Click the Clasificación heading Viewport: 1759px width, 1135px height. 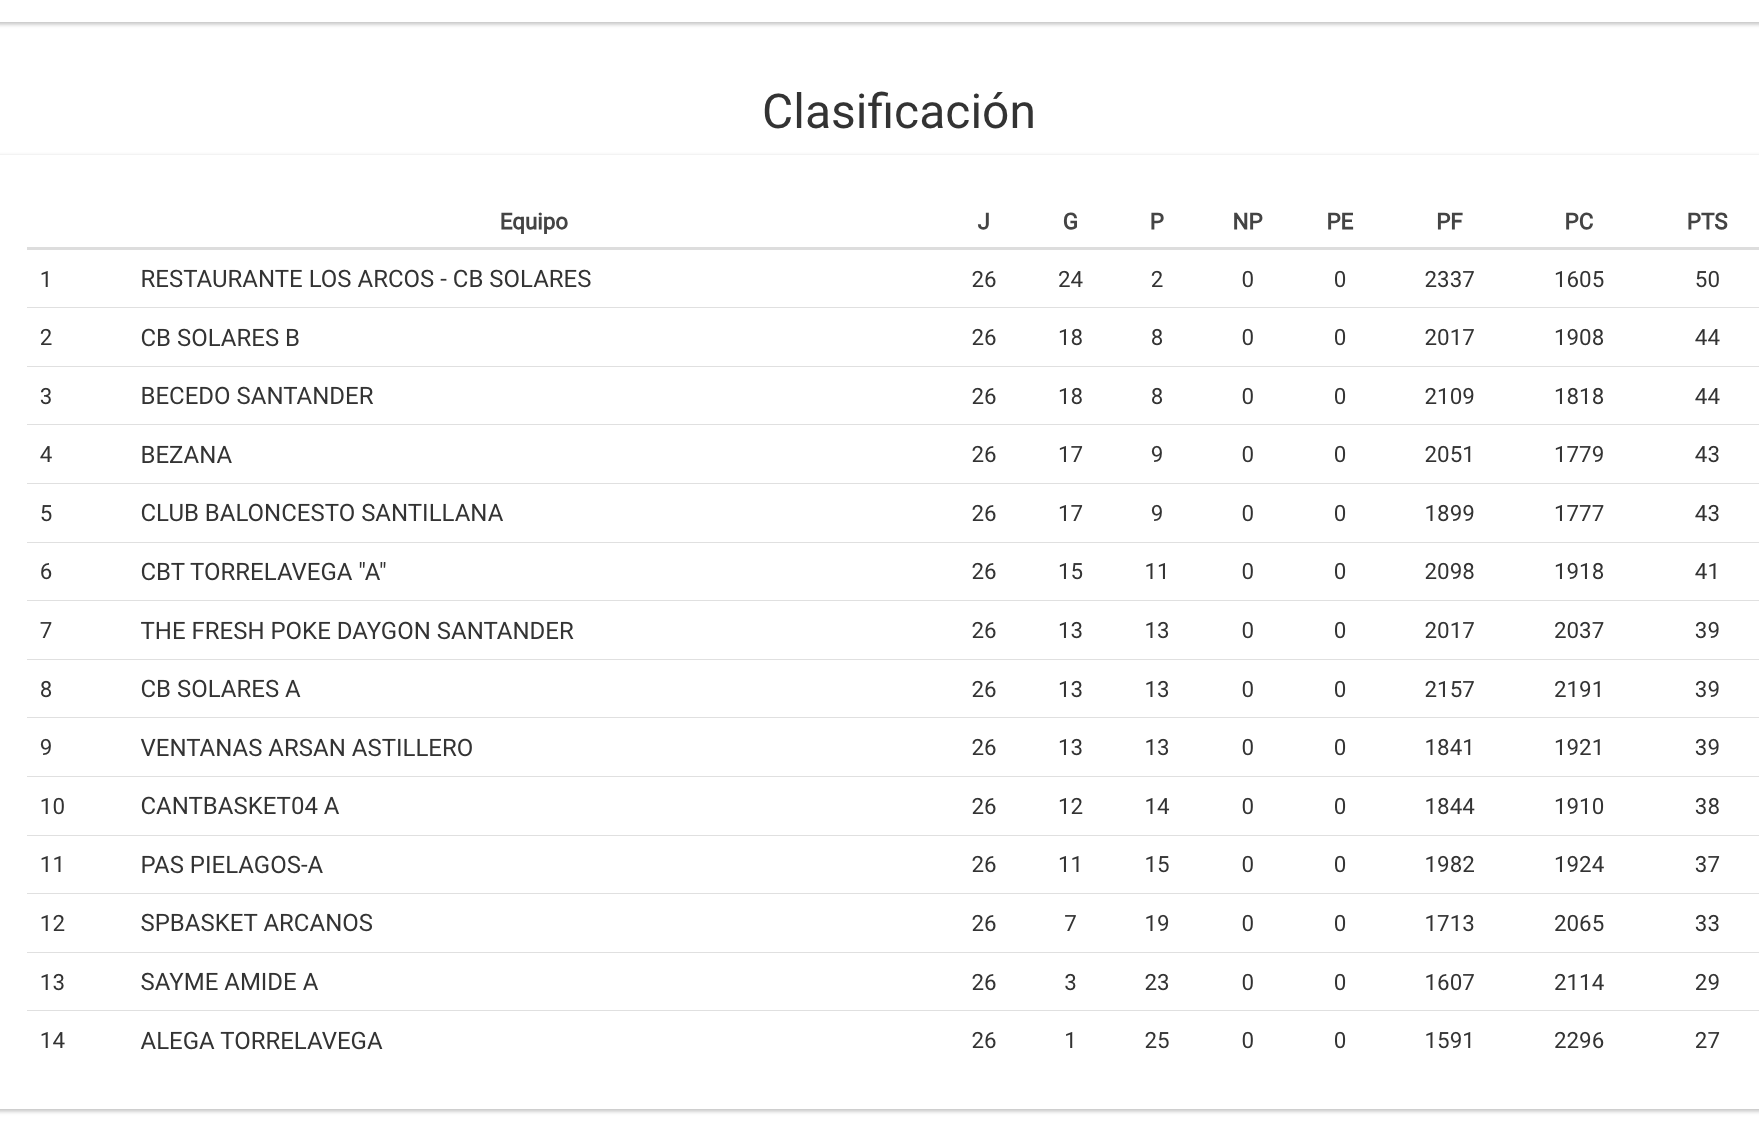(x=898, y=111)
